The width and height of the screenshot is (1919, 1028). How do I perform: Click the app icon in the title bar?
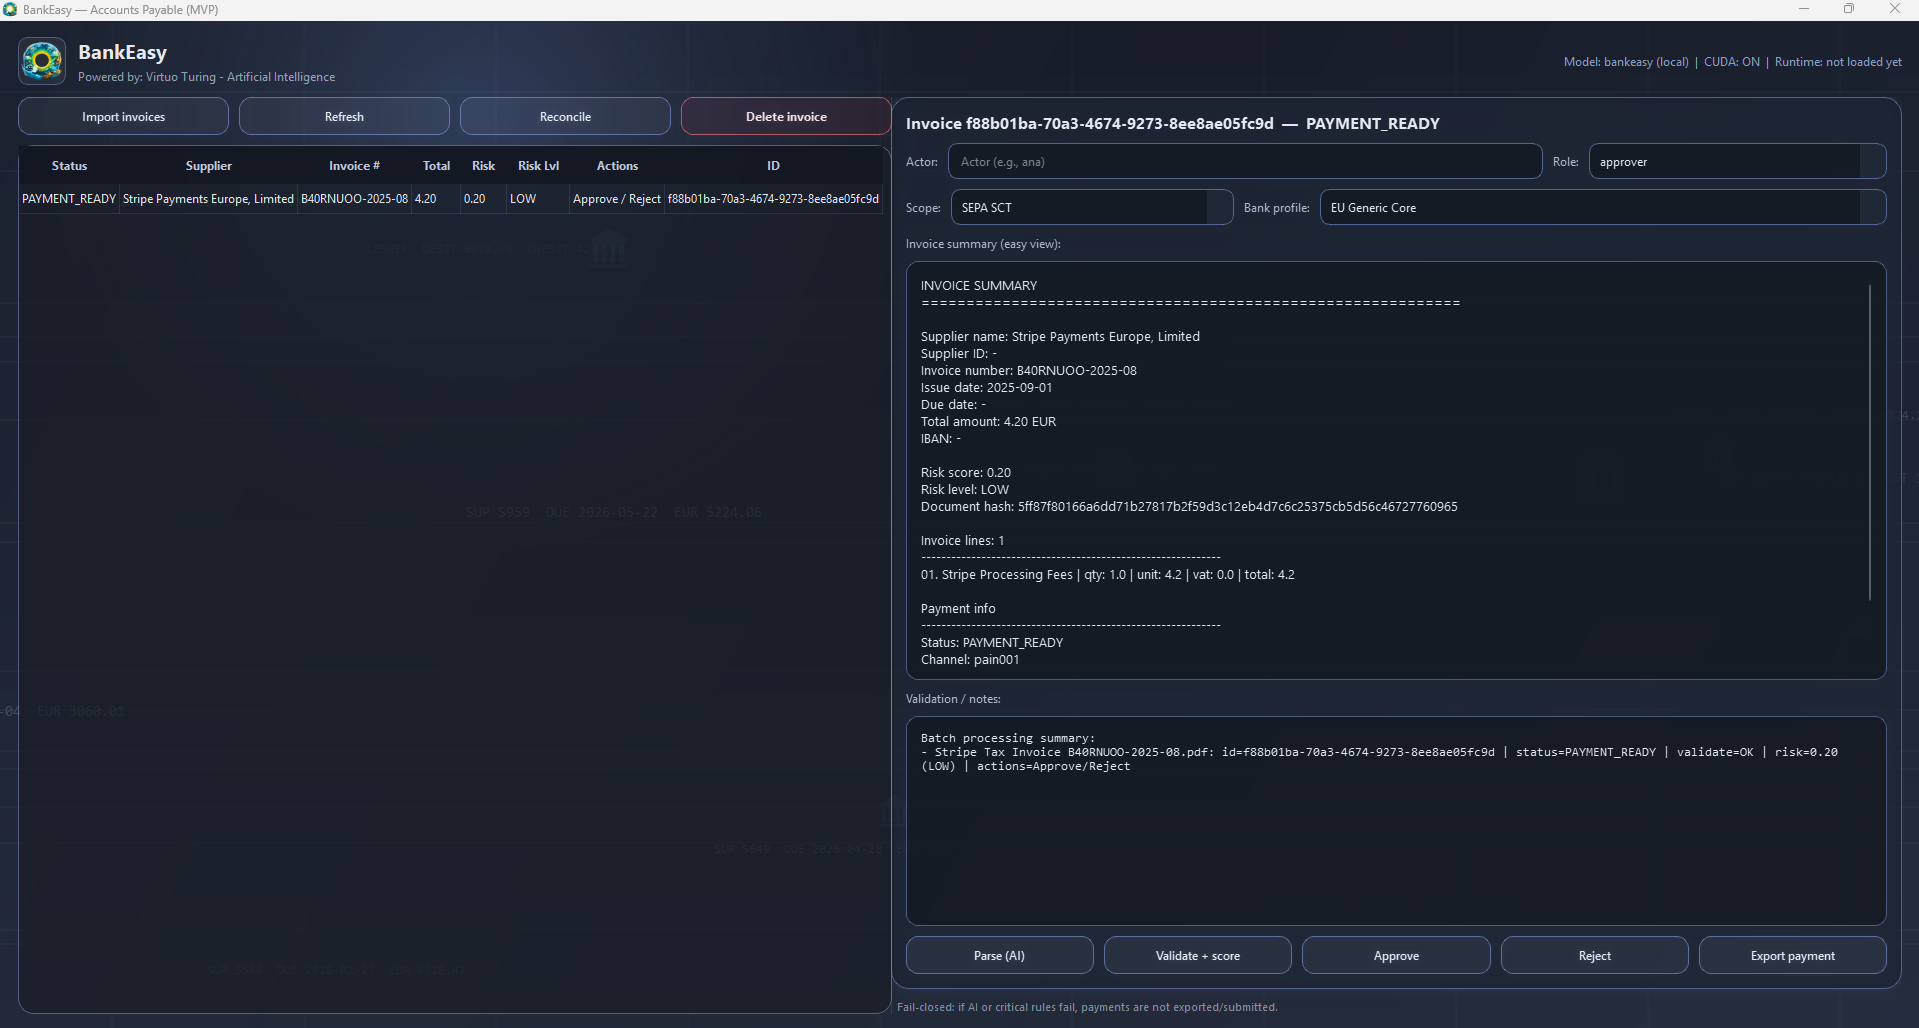(11, 9)
